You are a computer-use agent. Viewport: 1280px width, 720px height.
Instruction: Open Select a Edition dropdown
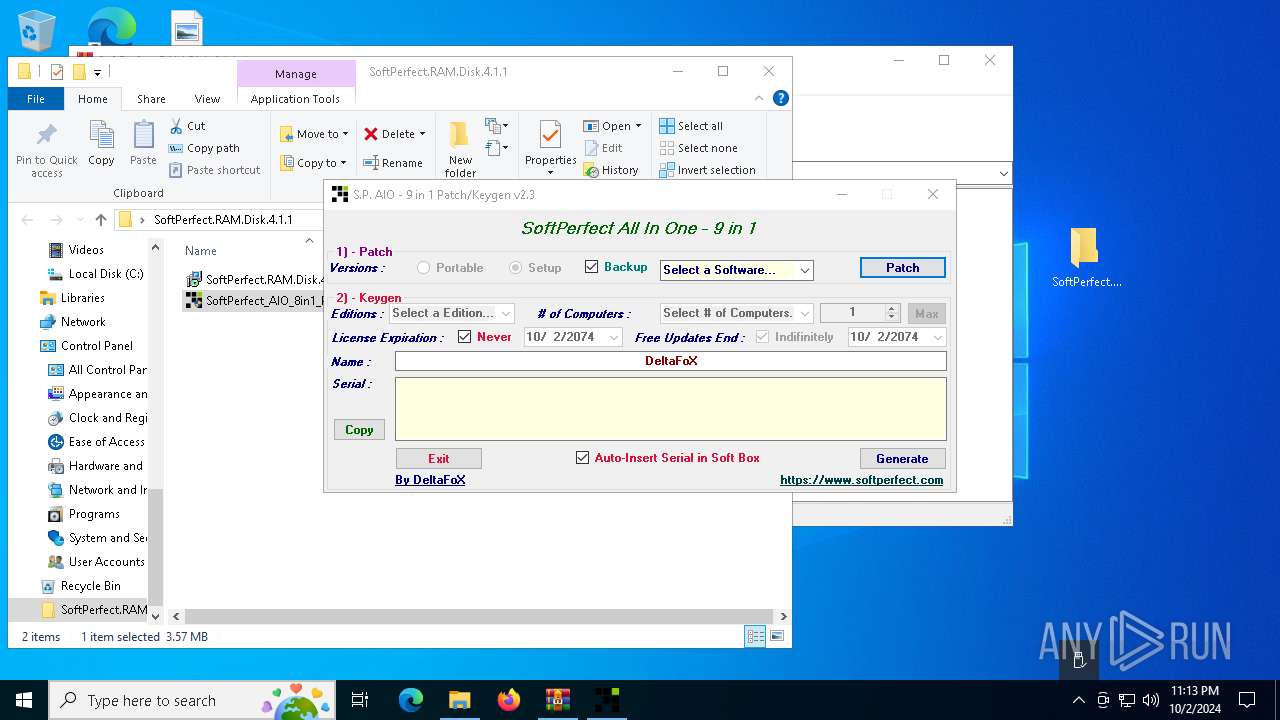coord(451,313)
